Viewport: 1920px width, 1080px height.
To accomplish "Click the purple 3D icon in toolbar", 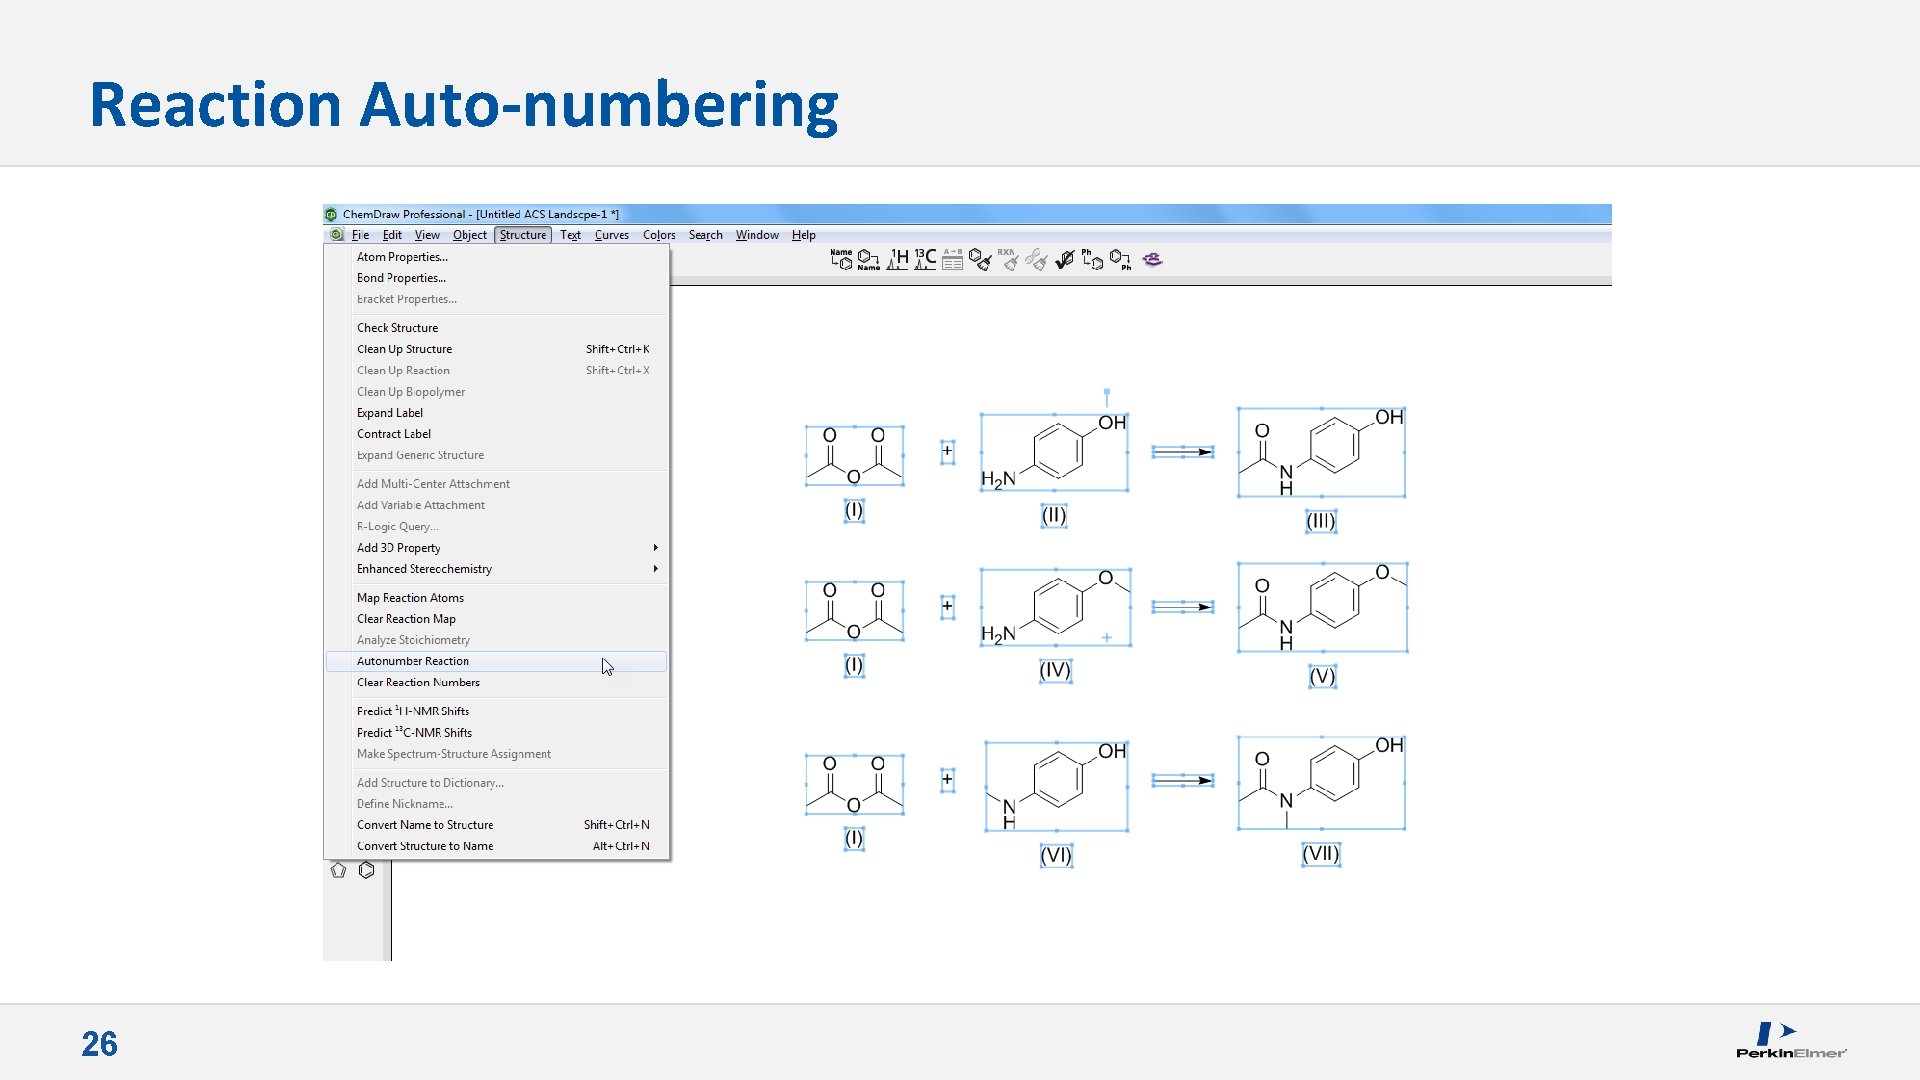I will click(1153, 260).
